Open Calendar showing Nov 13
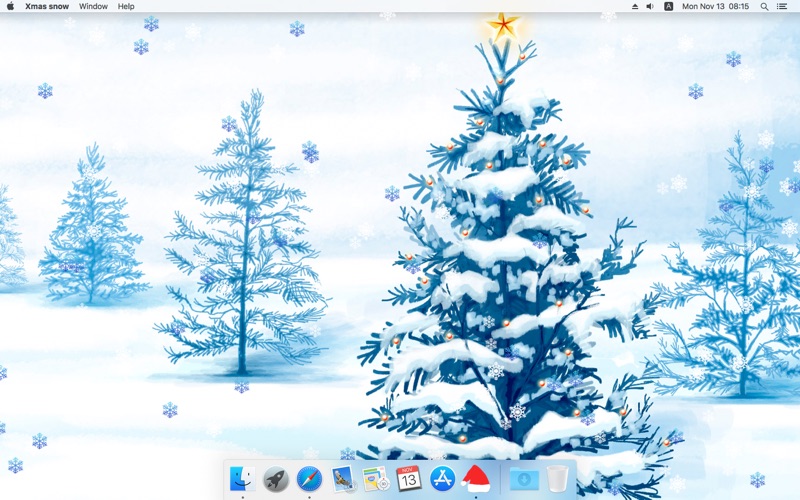Image resolution: width=800 pixels, height=500 pixels. [x=409, y=479]
